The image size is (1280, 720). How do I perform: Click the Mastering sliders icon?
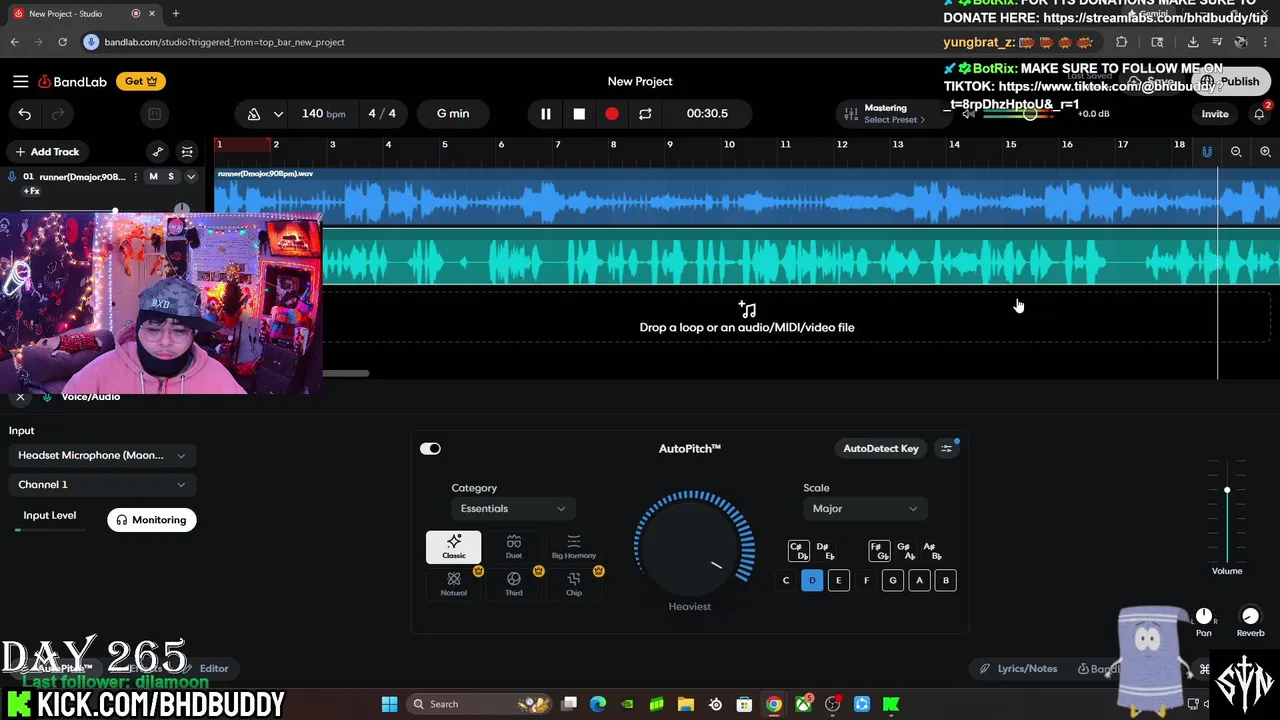[x=851, y=114]
